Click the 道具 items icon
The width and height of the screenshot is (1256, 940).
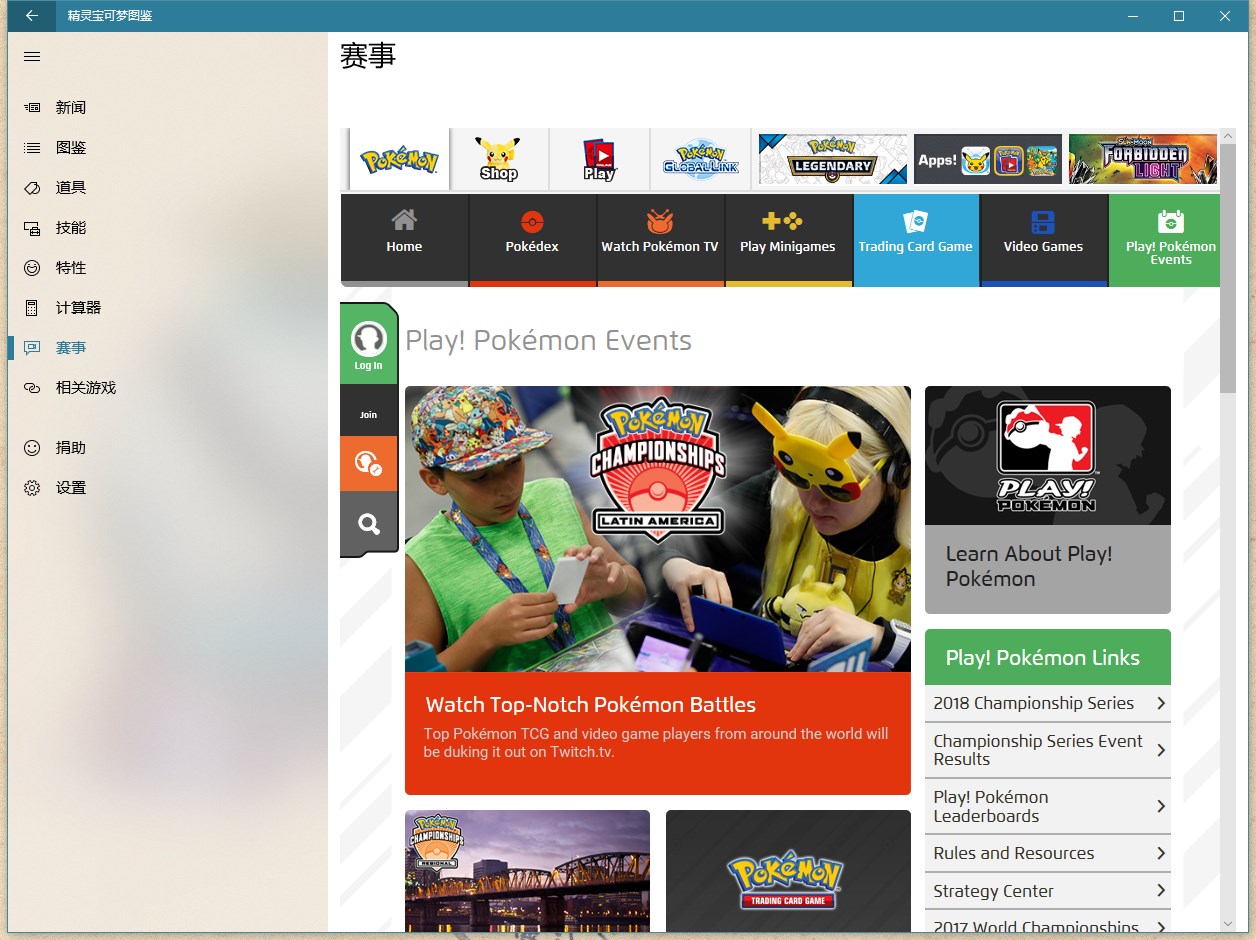32,188
